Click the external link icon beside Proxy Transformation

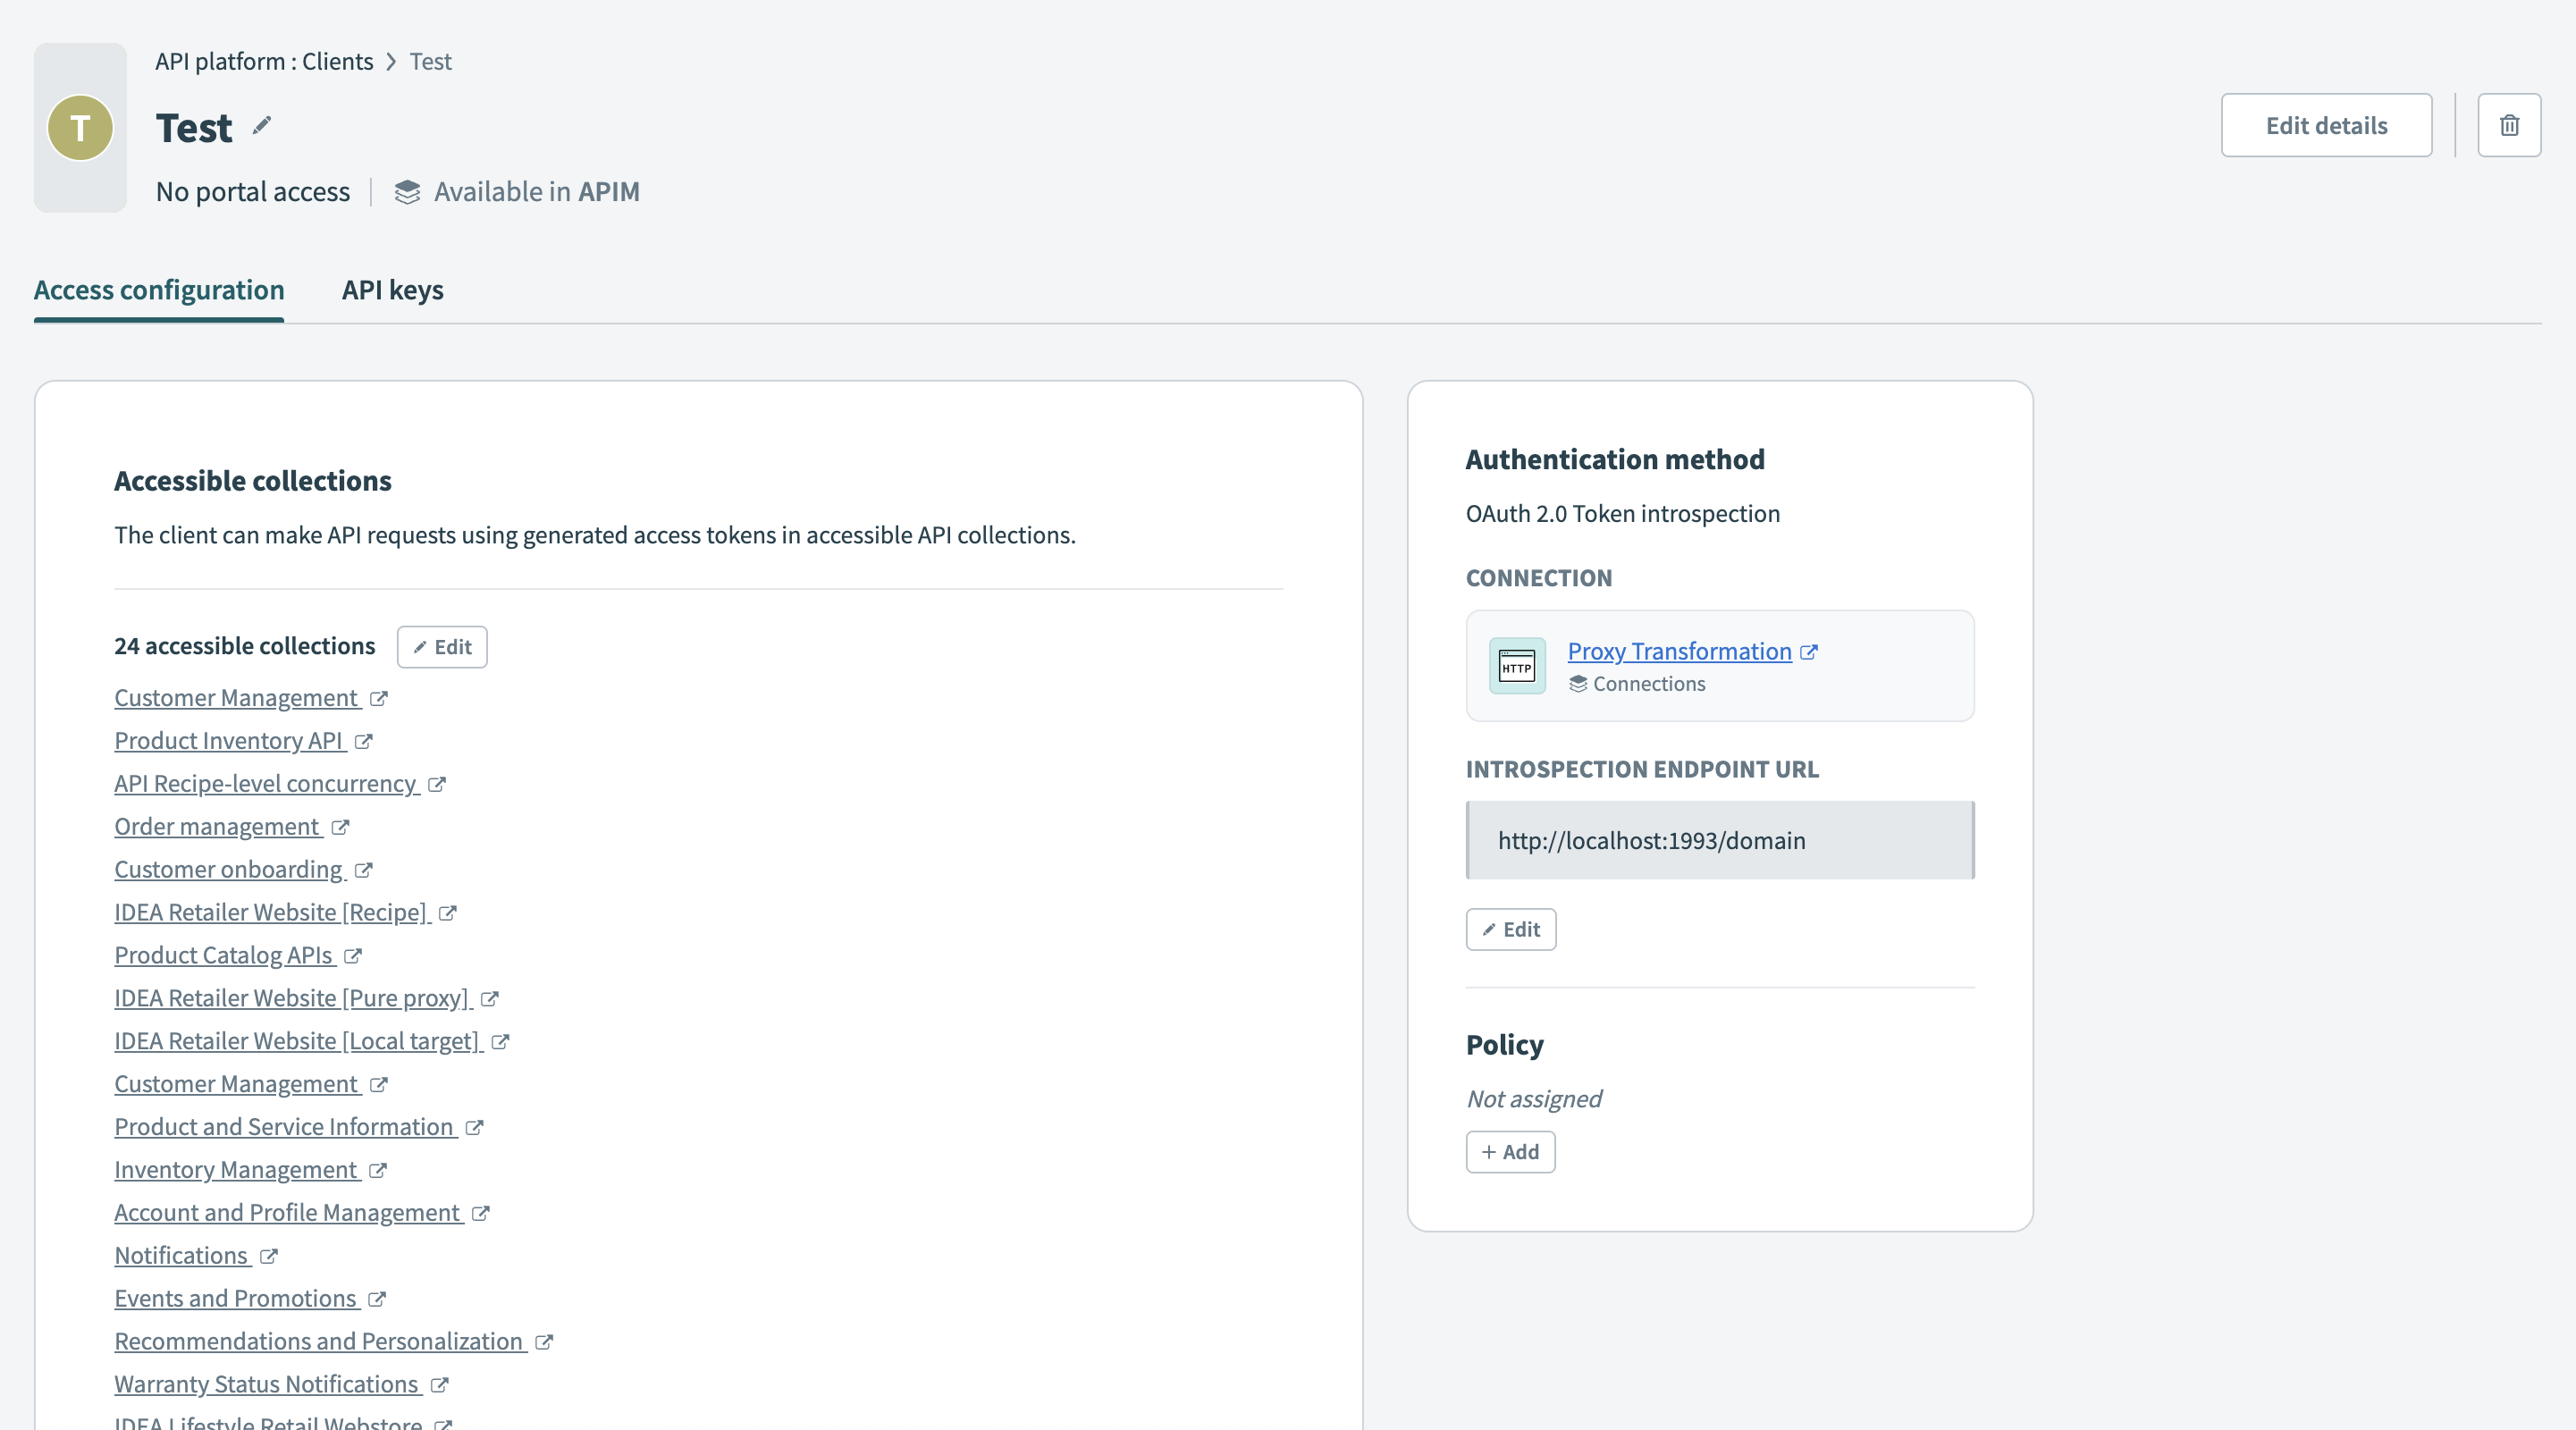tap(1810, 651)
